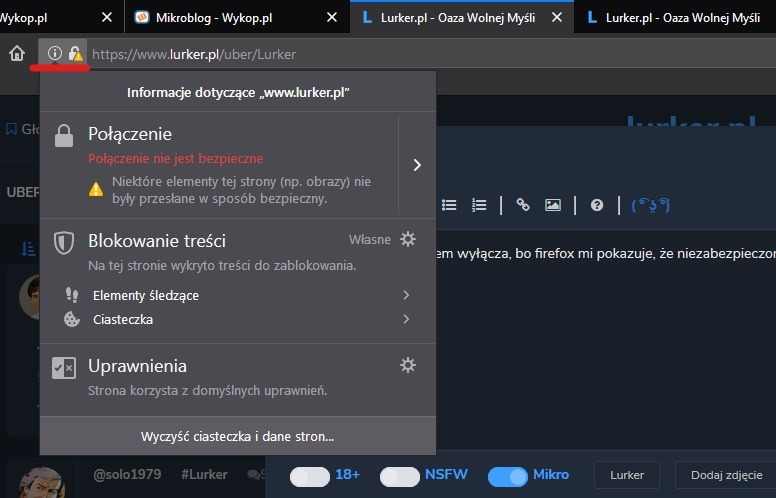The width and height of the screenshot is (776, 498).
Task: Click the bottom user avatar
Action: [42, 483]
